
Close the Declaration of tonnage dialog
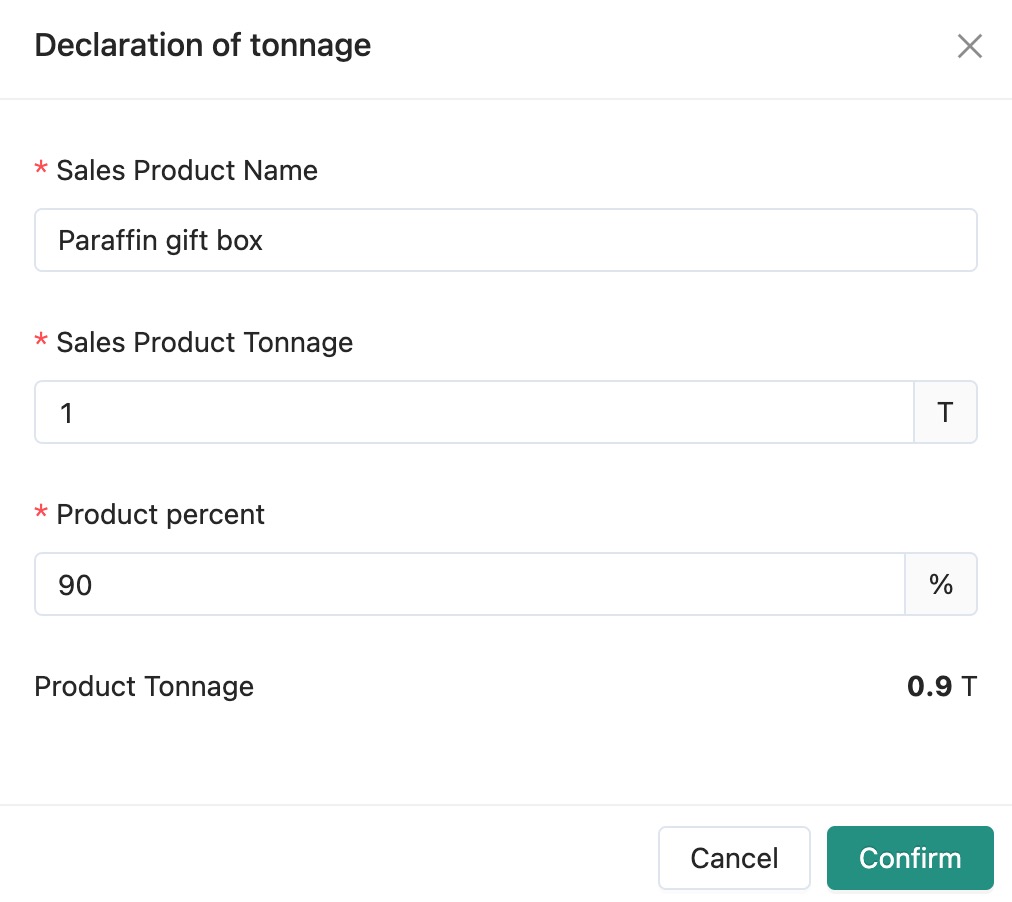click(969, 46)
